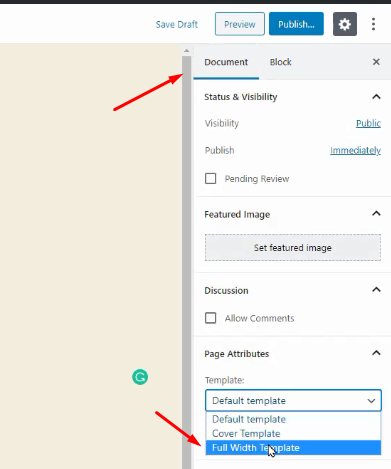Image resolution: width=391 pixels, height=469 pixels.
Task: Click the Publish button
Action: [x=296, y=24]
